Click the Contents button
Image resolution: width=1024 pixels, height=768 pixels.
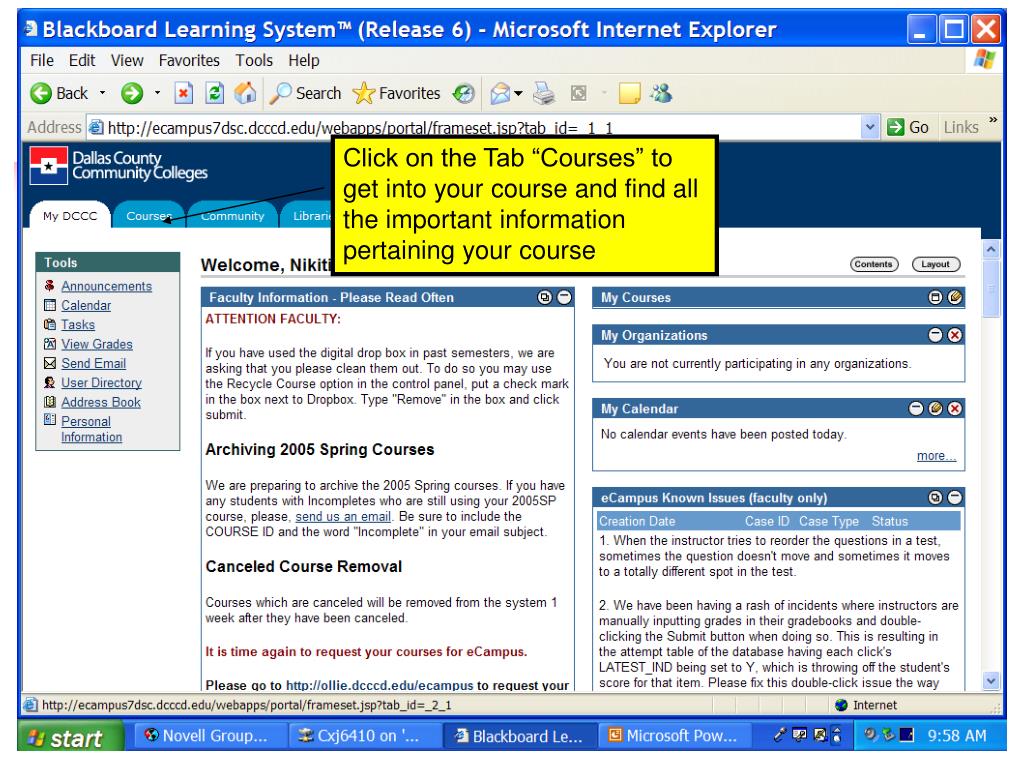874,264
